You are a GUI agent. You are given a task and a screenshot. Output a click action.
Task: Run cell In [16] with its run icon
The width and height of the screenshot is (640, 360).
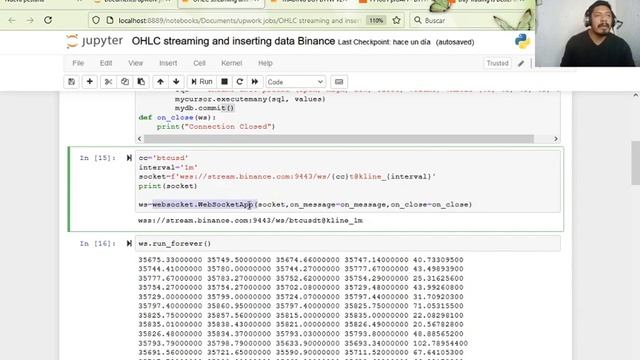(x=129, y=244)
